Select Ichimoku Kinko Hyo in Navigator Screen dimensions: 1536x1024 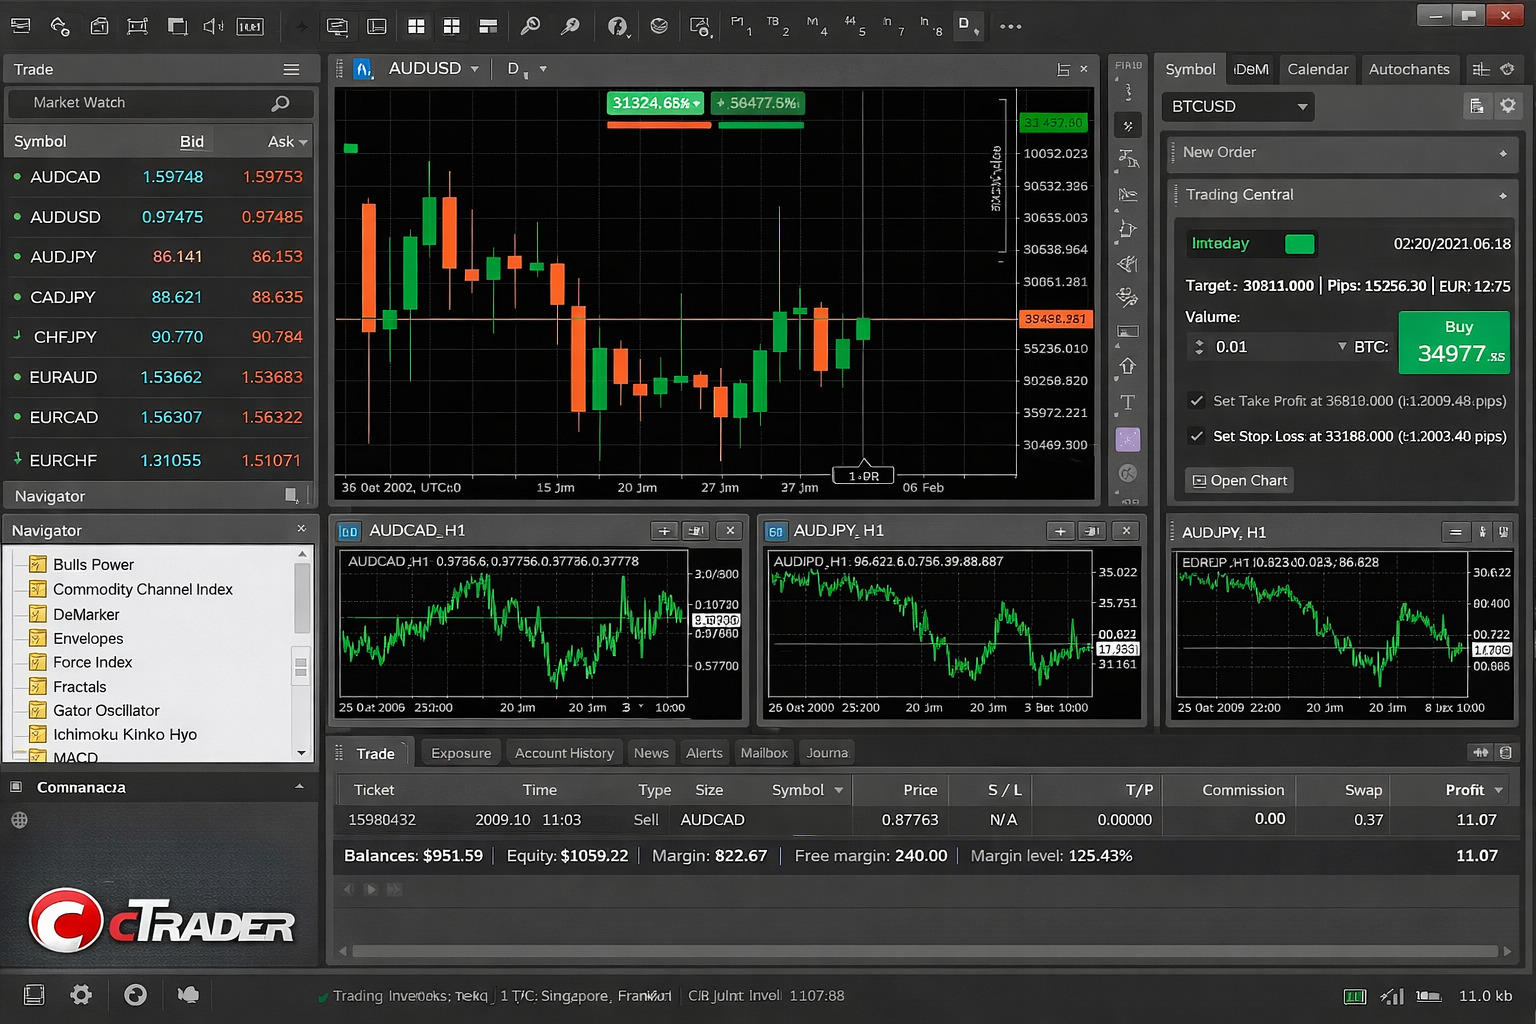coord(125,734)
